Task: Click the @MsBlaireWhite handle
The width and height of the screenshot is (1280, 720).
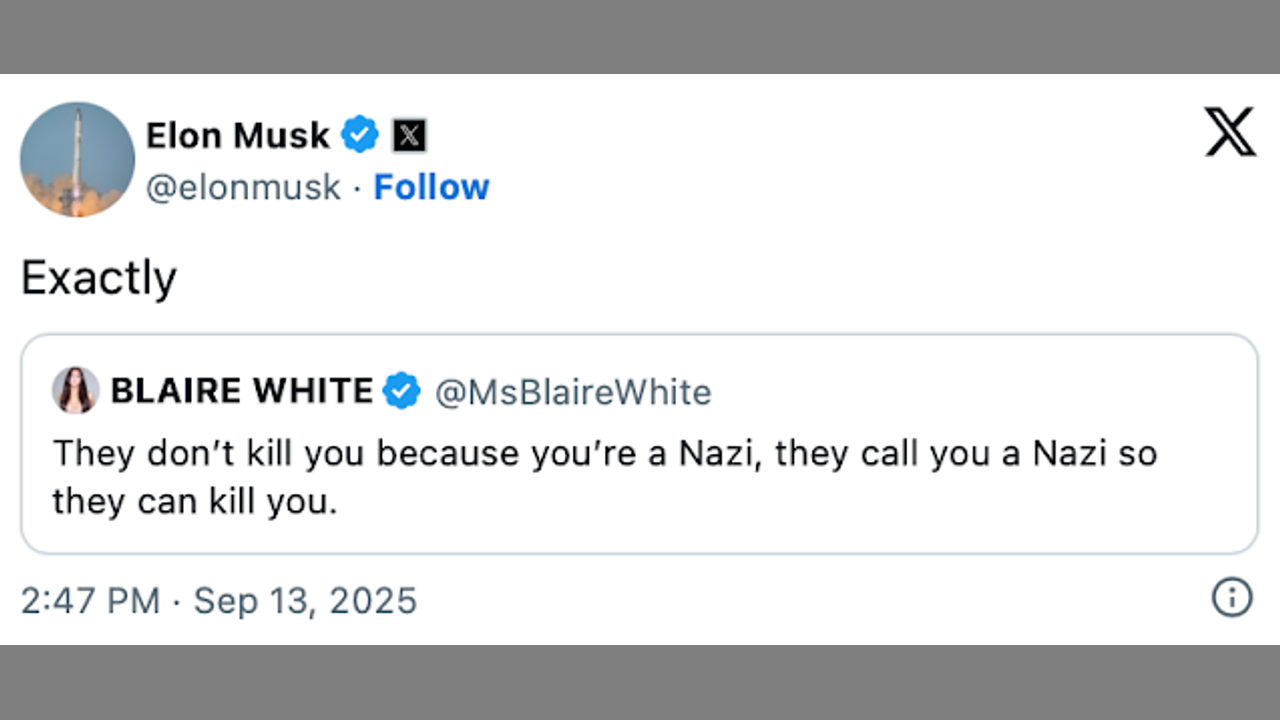Action: click(x=573, y=392)
